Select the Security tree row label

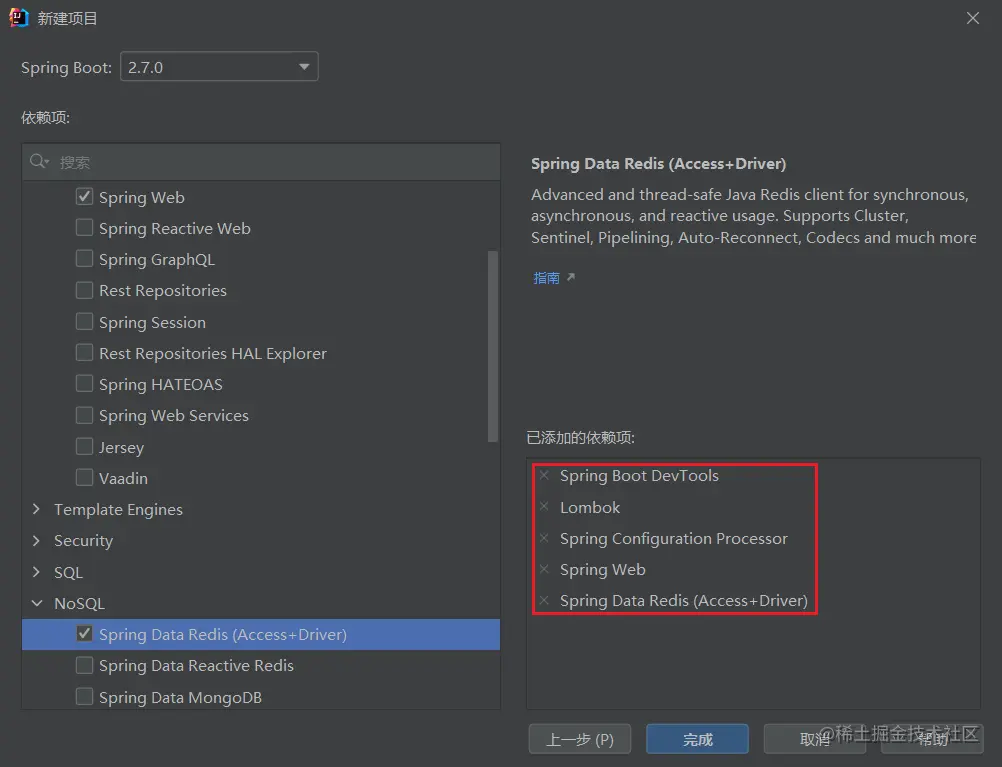point(84,541)
